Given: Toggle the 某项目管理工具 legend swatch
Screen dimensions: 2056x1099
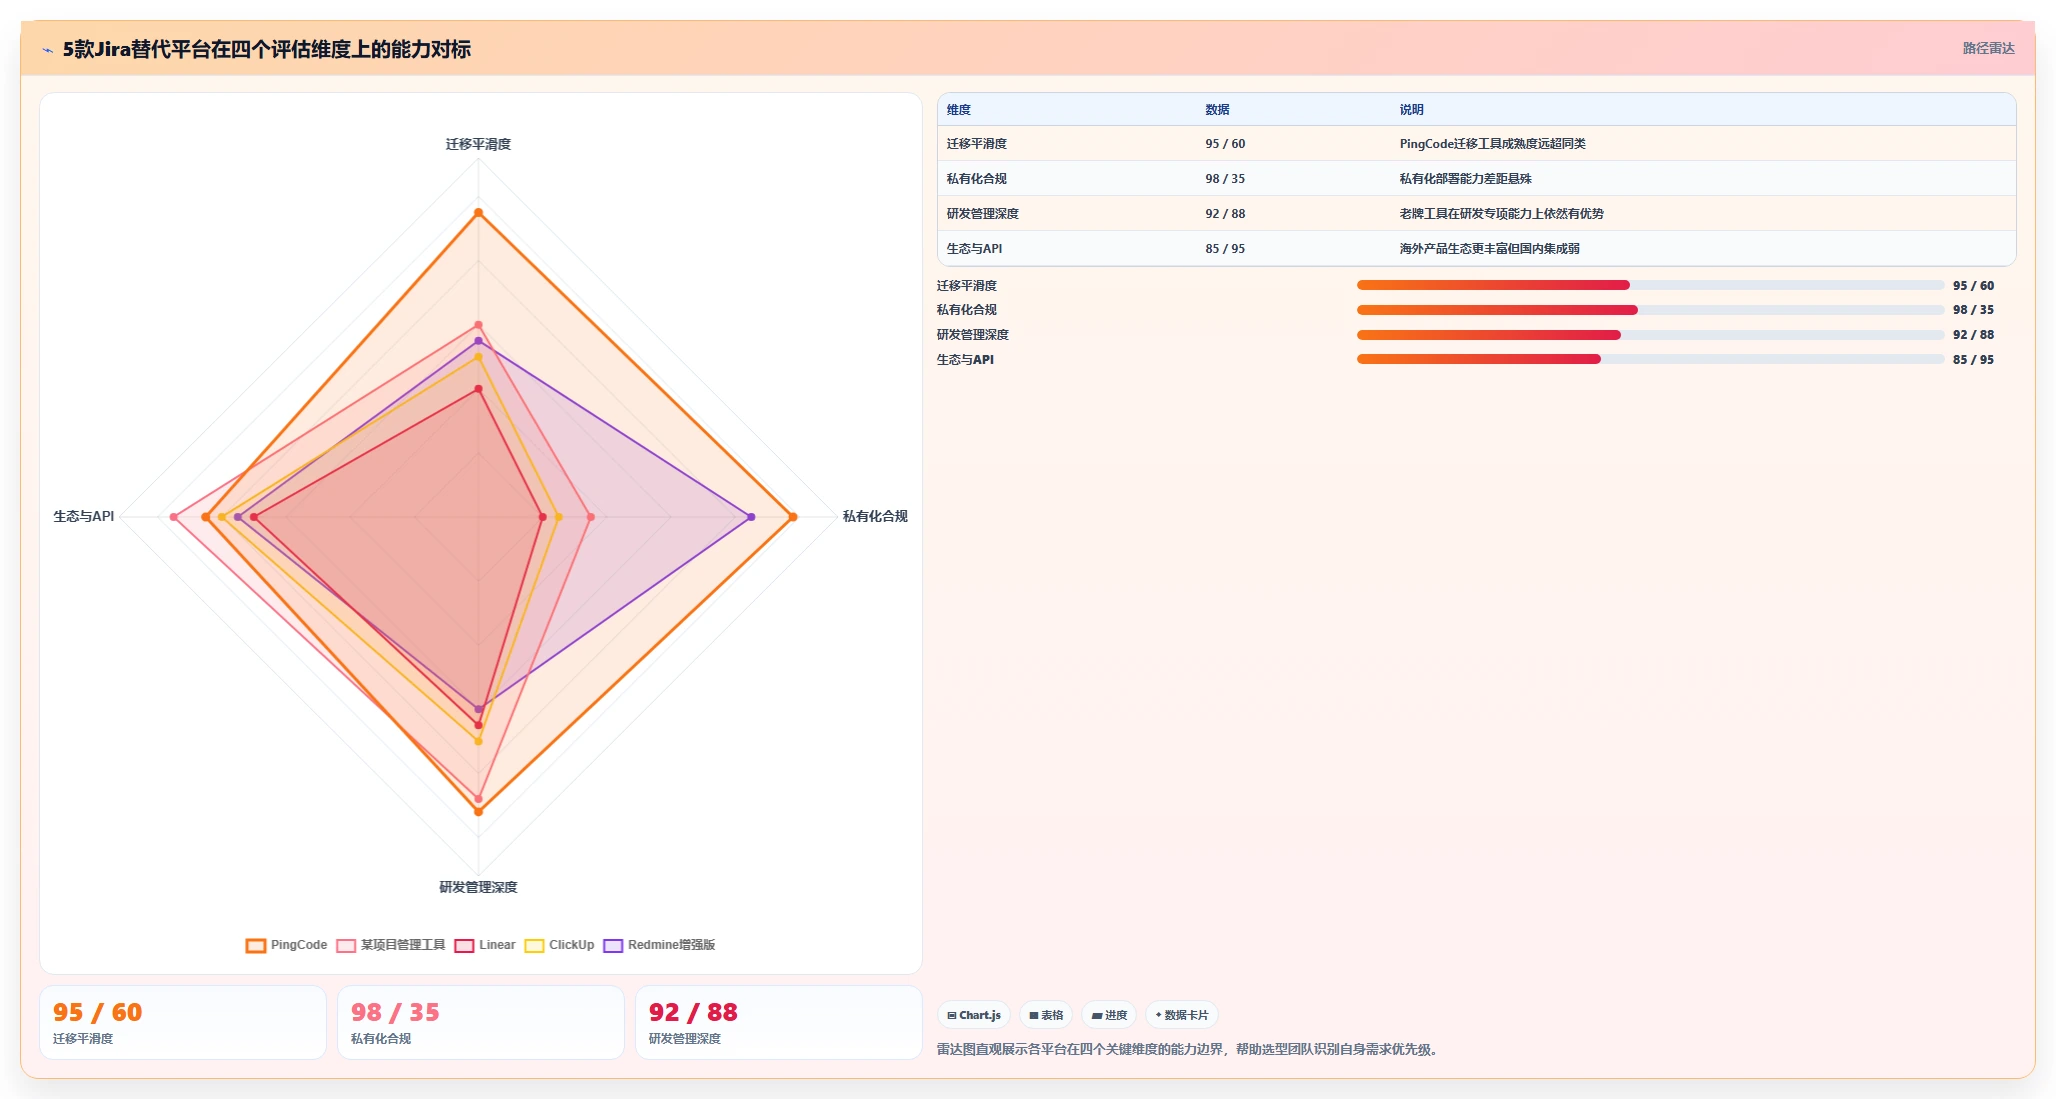Looking at the screenshot, I should [346, 945].
